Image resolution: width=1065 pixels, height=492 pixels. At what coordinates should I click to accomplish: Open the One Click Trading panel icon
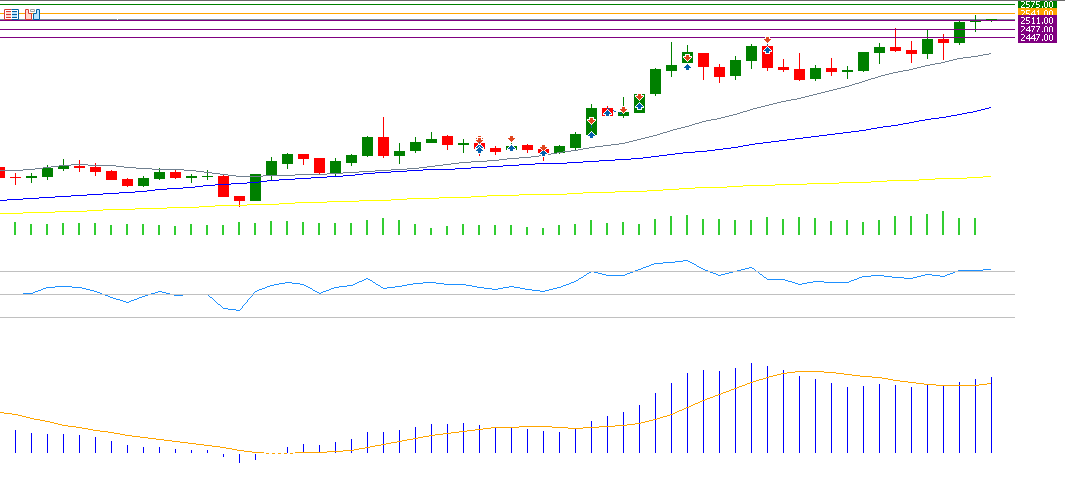(11, 14)
